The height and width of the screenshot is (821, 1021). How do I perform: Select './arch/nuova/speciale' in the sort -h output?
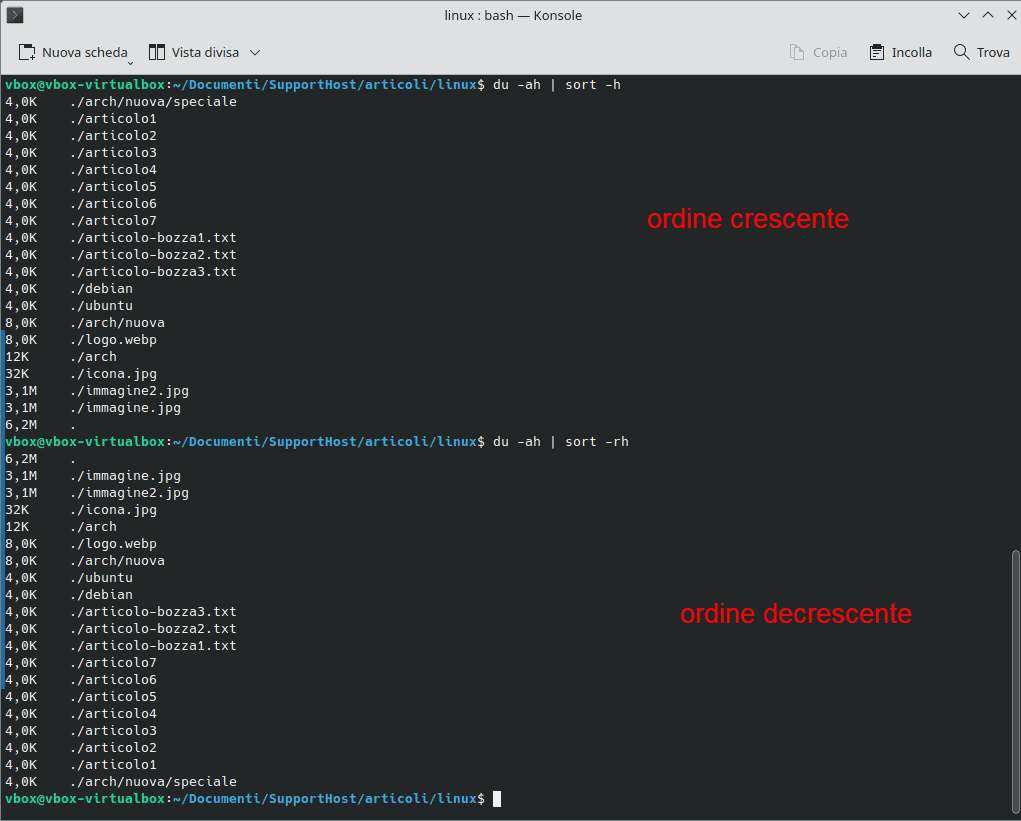pyautogui.click(x=153, y=102)
